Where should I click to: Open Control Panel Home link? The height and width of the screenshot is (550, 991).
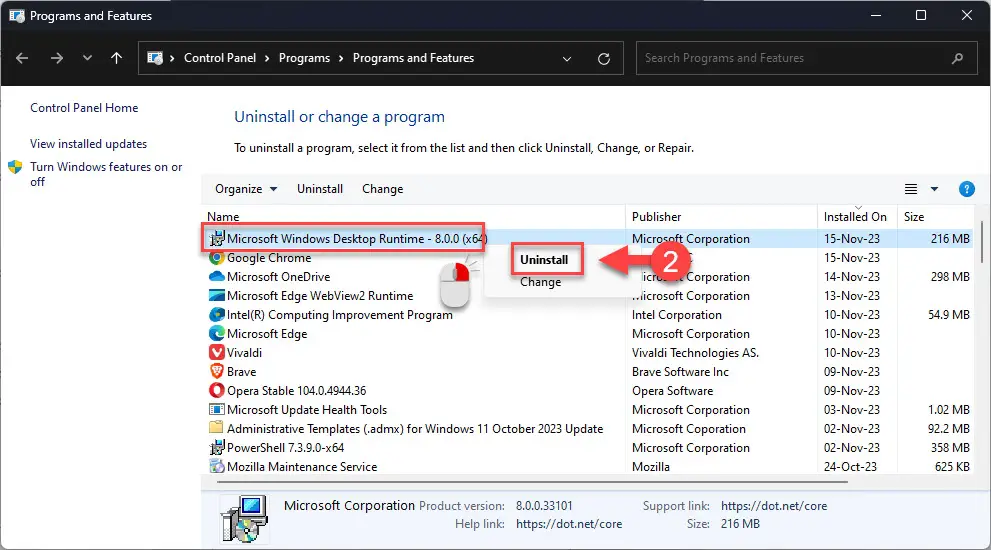[84, 108]
